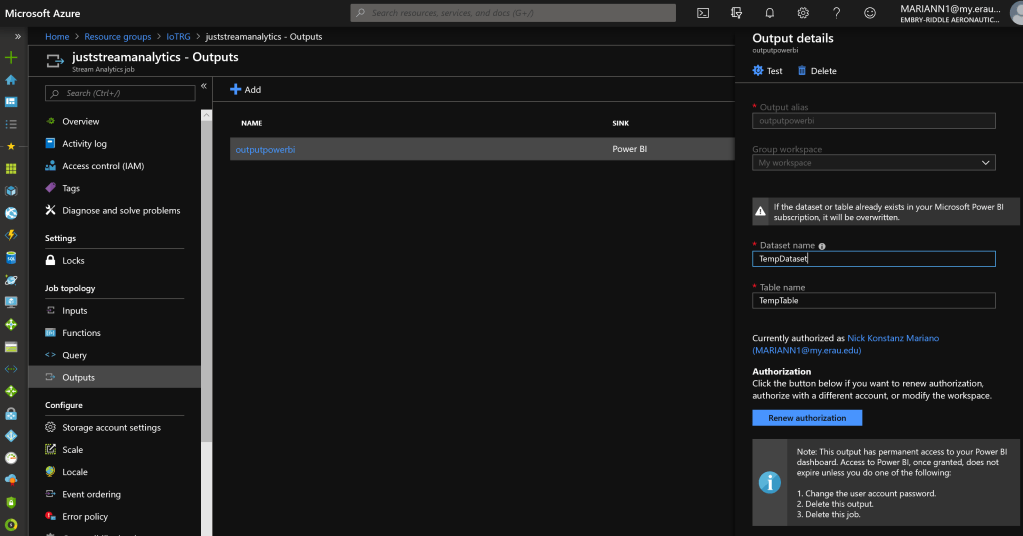Collapse the resource menu panel
The width and height of the screenshot is (1023, 536).
pos(204,86)
